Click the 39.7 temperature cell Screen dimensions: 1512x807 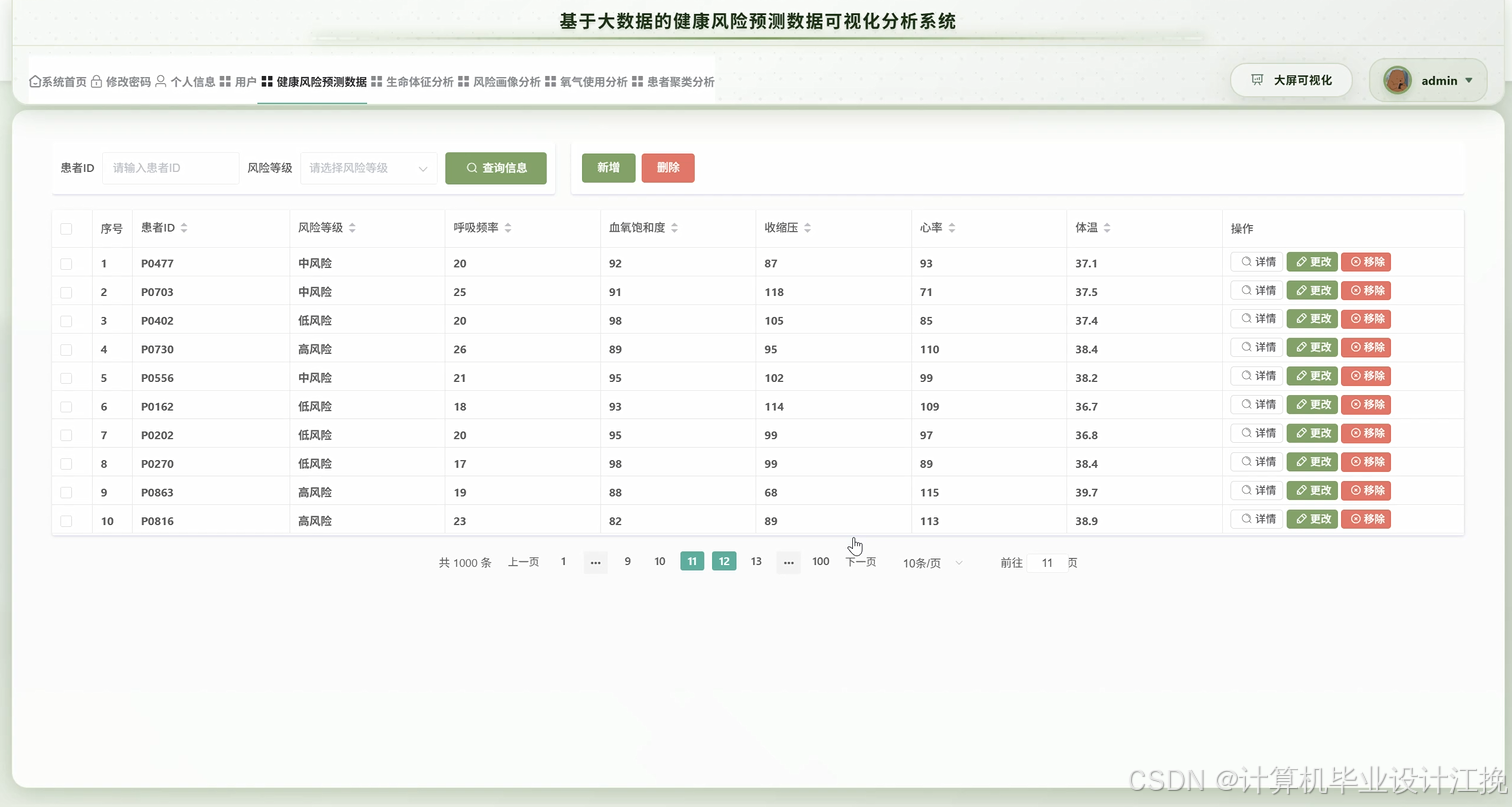[1087, 493]
